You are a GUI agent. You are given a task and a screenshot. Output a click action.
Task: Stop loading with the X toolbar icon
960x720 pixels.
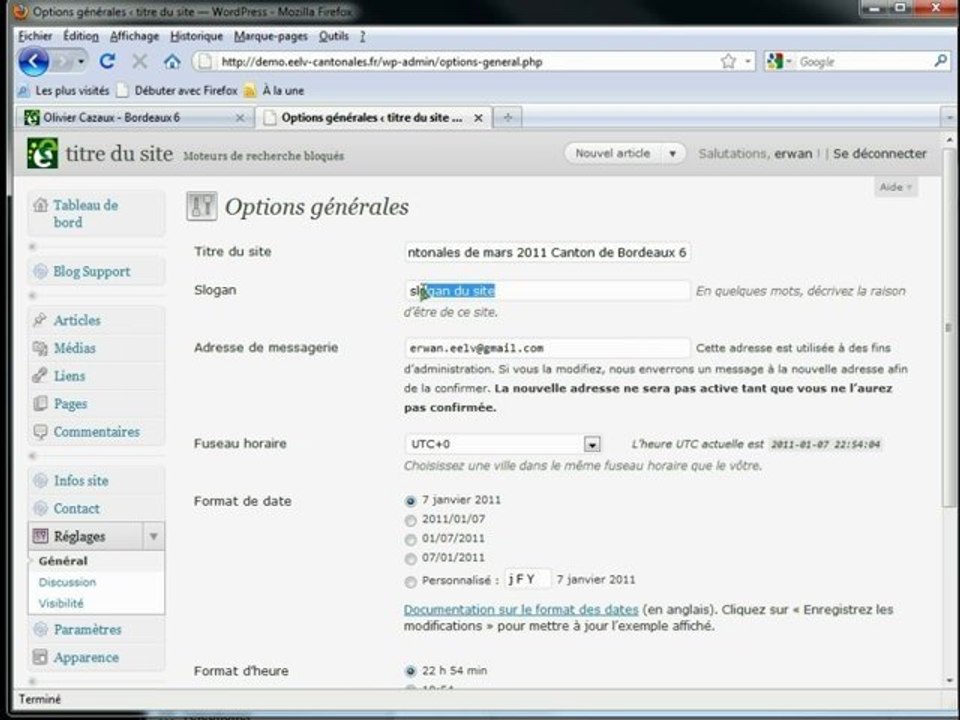pos(140,61)
